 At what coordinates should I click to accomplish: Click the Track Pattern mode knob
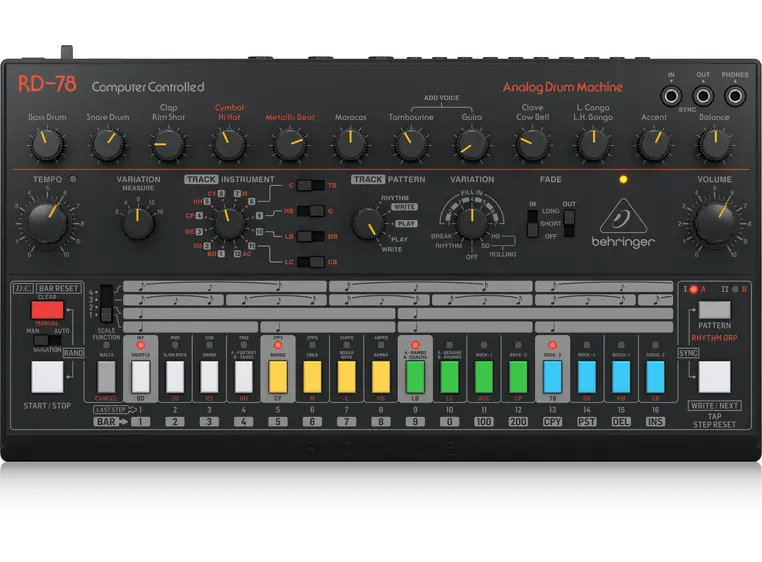[368, 223]
